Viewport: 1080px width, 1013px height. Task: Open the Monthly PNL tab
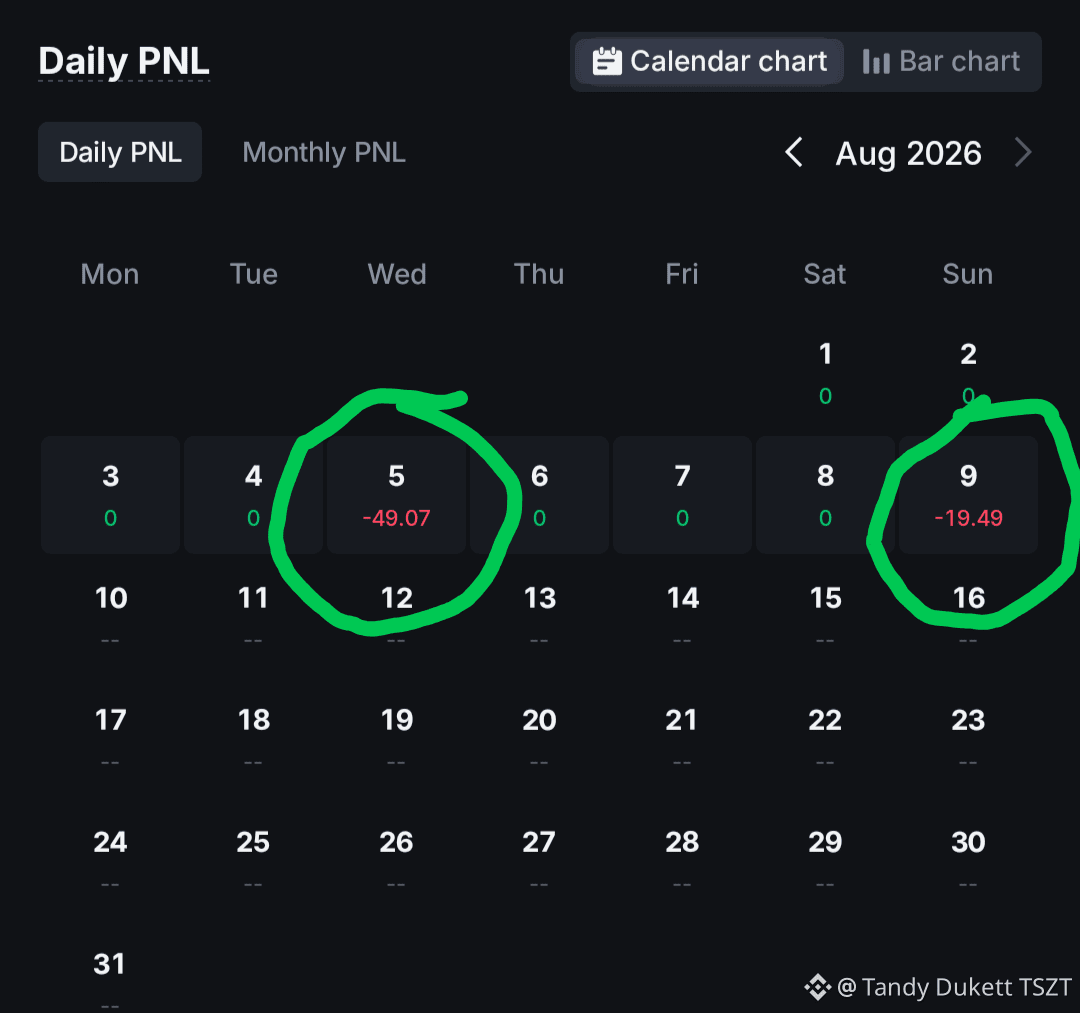pos(324,152)
